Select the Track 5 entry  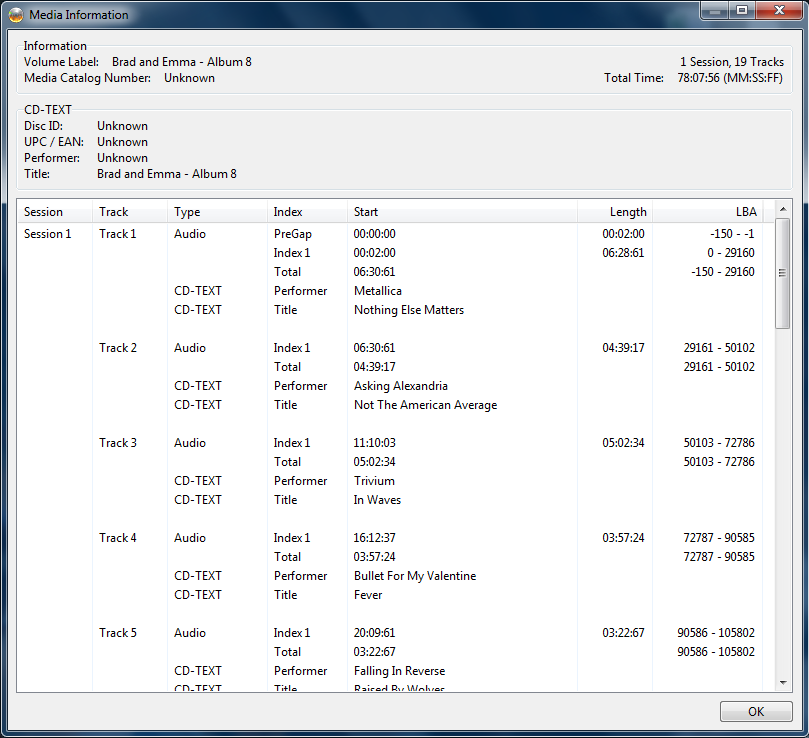coord(118,633)
